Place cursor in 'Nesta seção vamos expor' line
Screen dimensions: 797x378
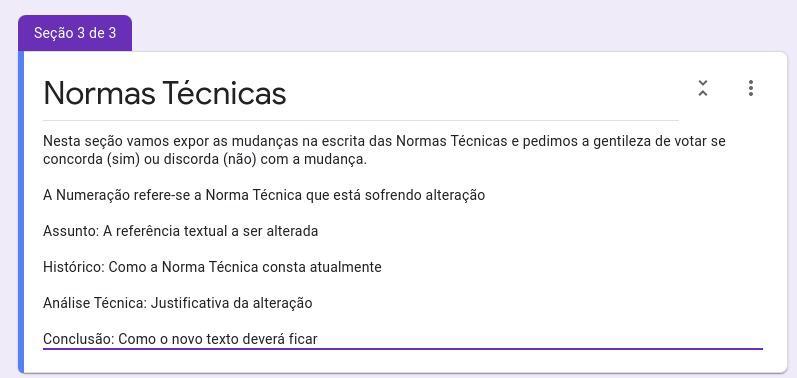384,141
